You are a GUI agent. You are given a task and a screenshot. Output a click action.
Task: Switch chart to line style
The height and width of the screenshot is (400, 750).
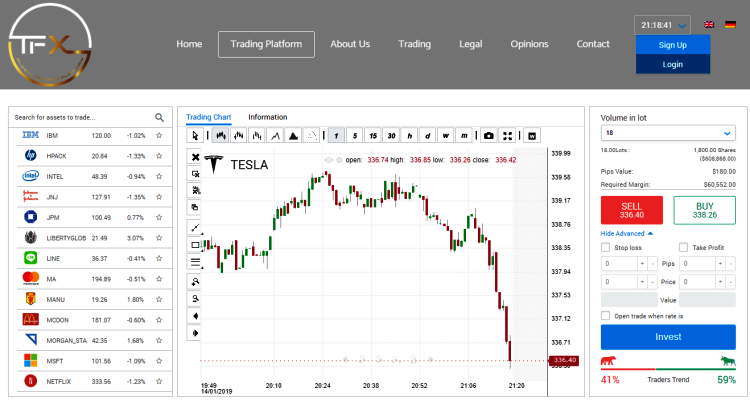click(275, 136)
